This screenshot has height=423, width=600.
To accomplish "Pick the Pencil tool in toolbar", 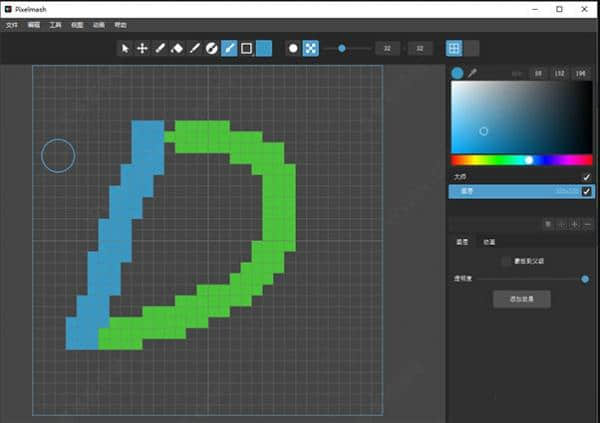I will [159, 48].
